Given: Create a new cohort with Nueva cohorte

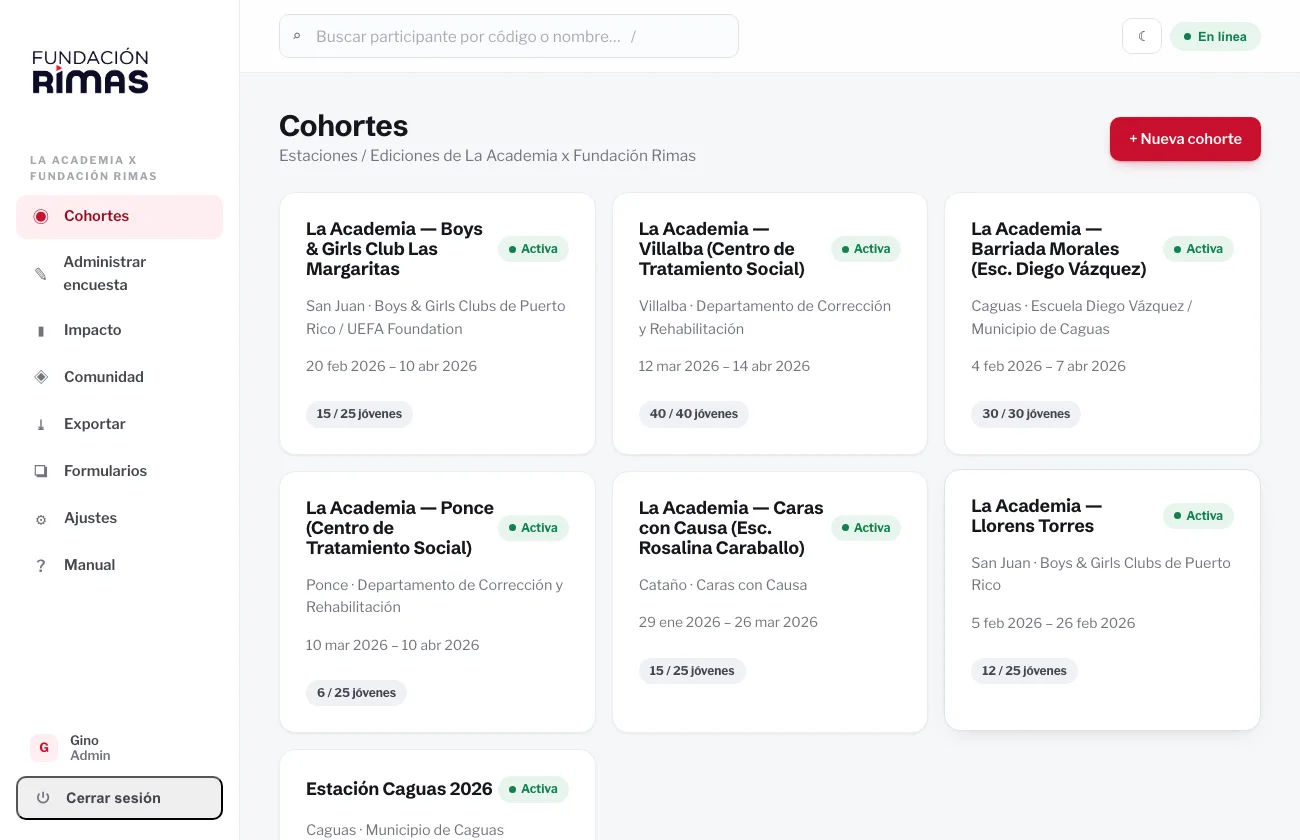Looking at the screenshot, I should click(x=1185, y=139).
